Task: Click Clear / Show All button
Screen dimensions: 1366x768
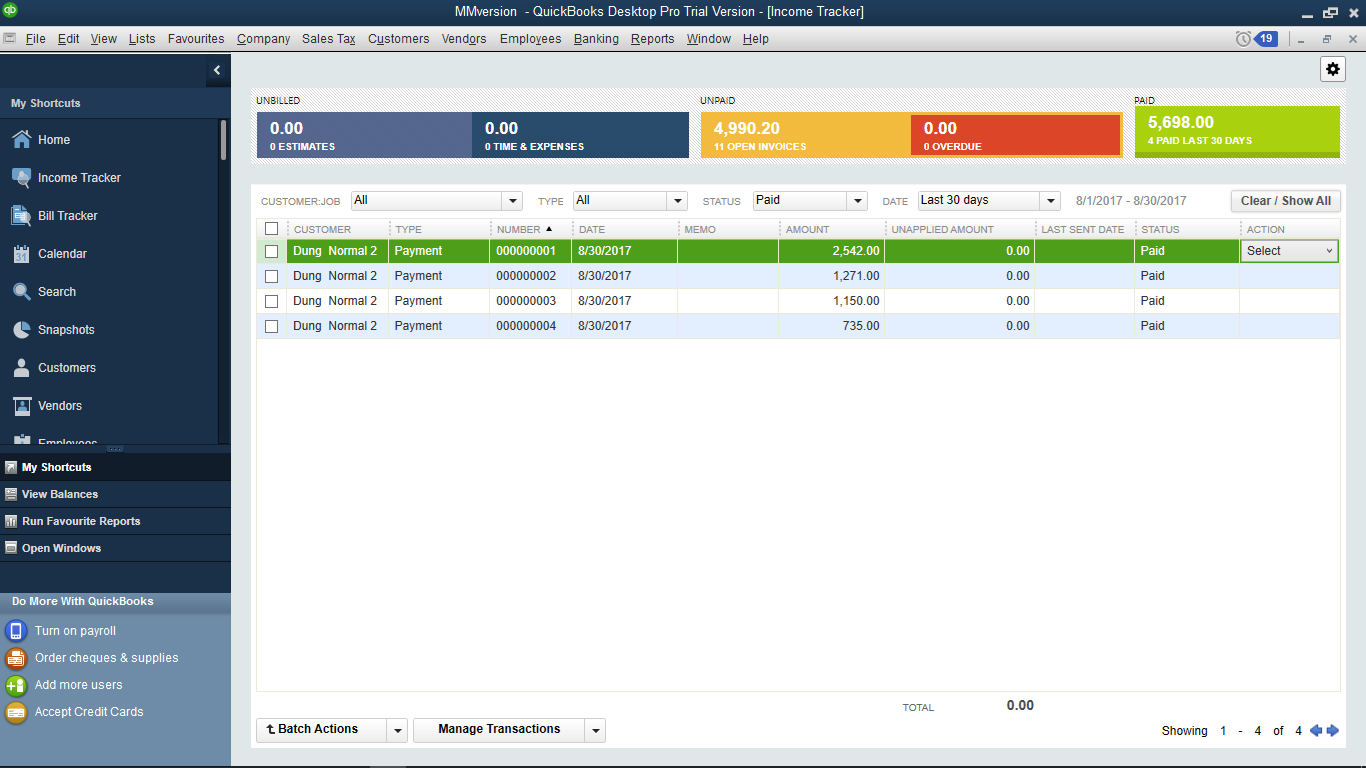Action: click(x=1285, y=201)
